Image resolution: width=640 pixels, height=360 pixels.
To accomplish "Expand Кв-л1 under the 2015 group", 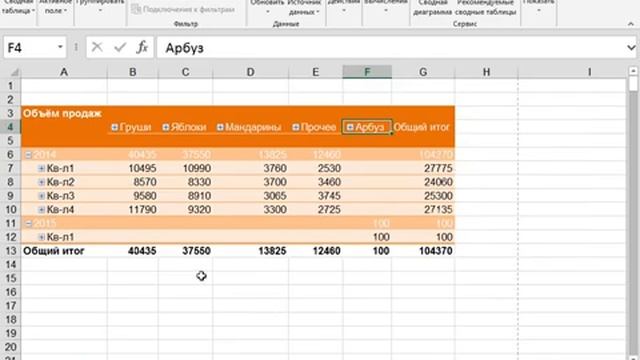I will [41, 237].
